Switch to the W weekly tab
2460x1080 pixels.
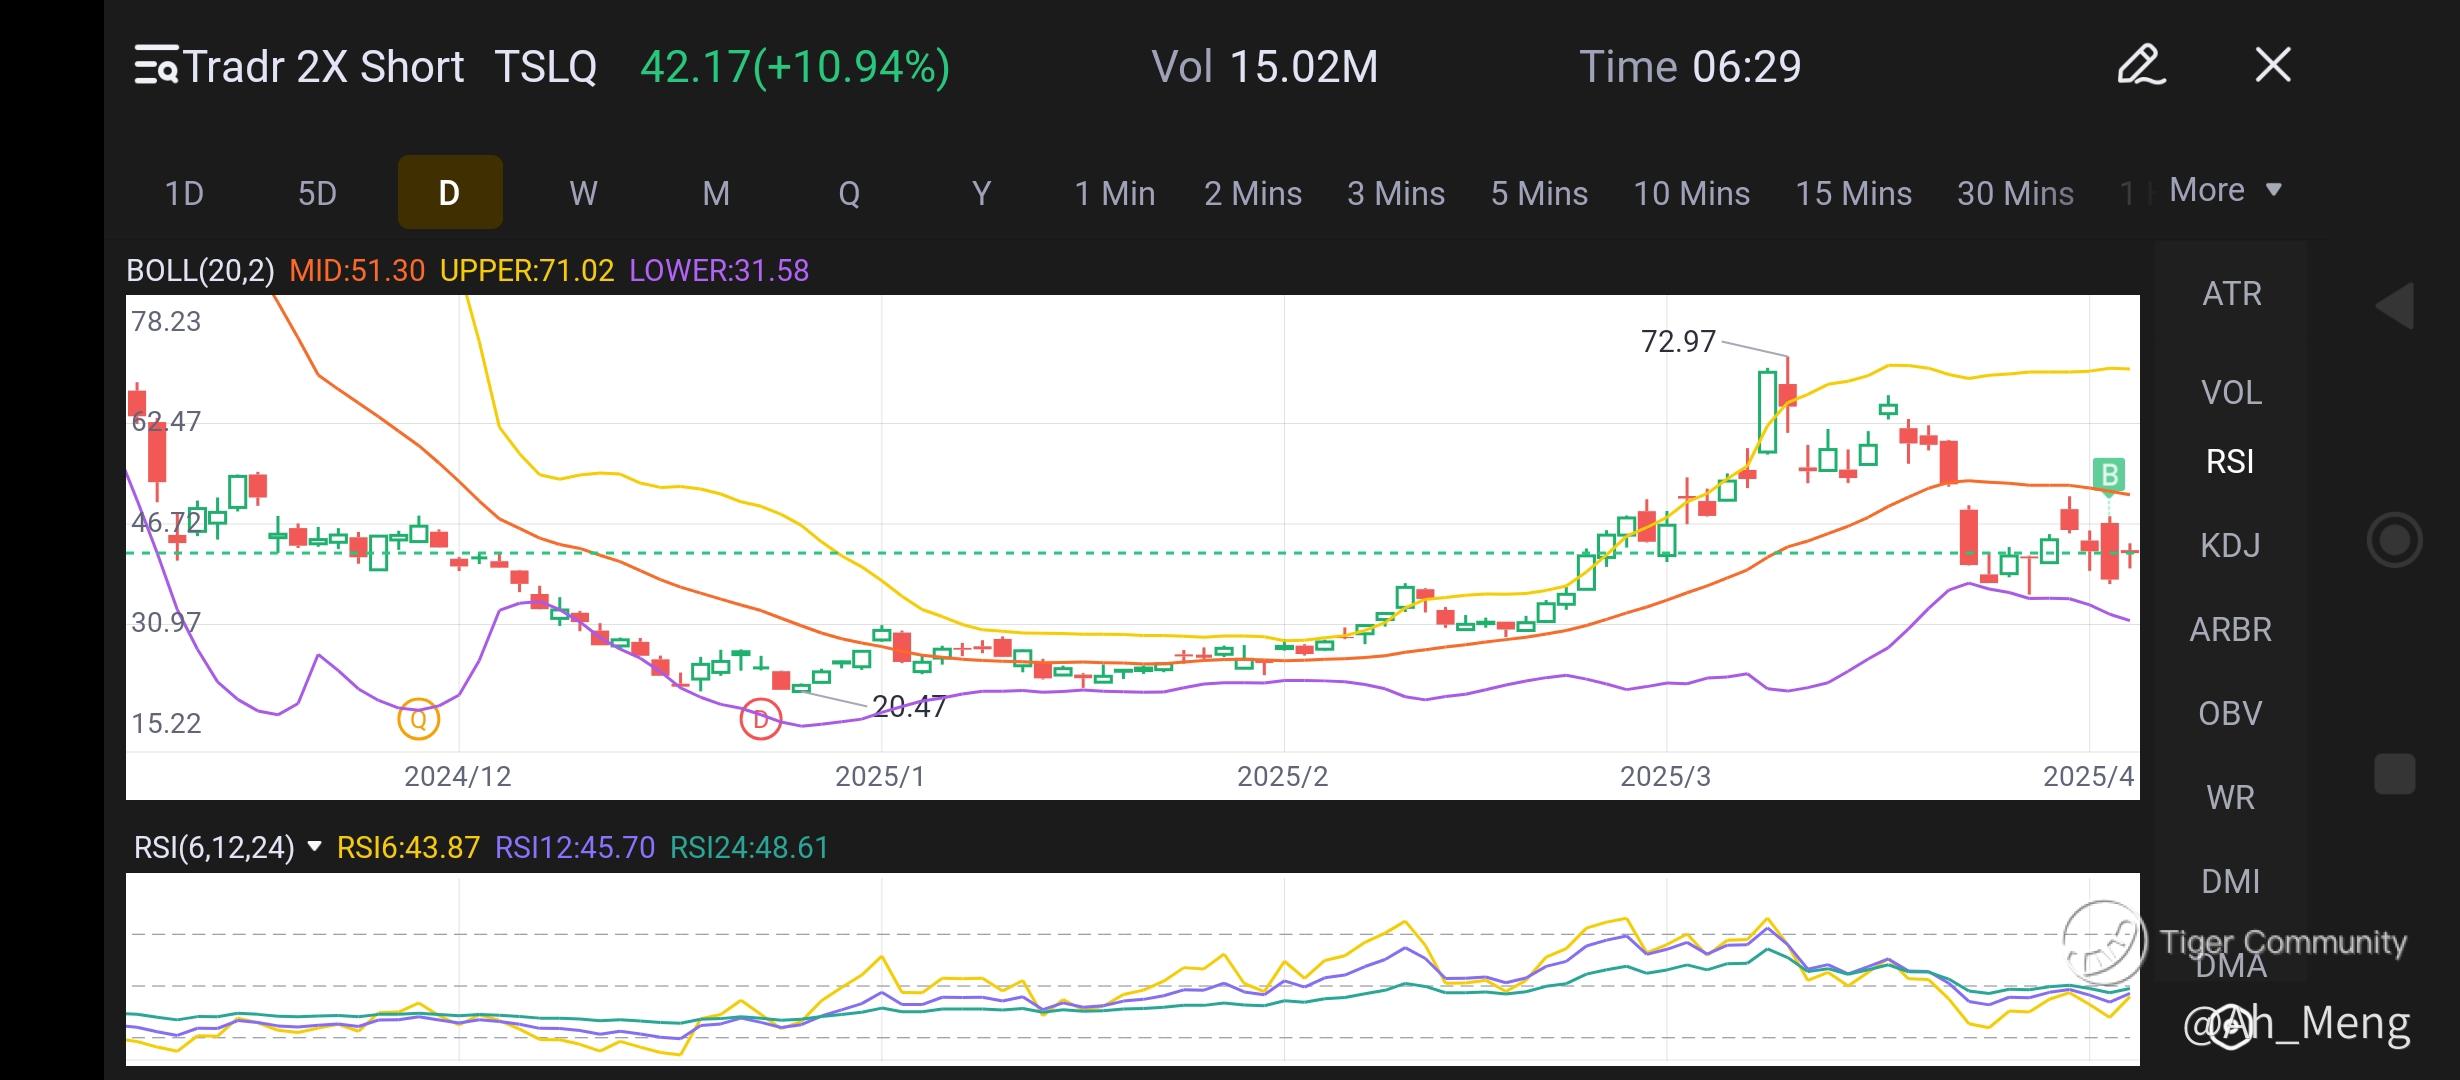pos(583,193)
